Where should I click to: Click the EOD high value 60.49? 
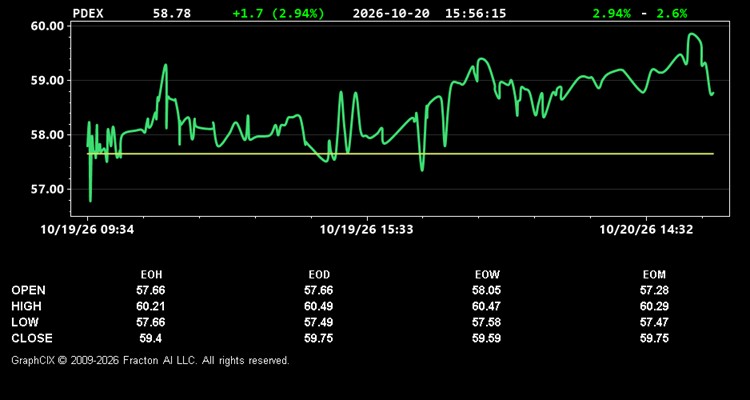319,306
